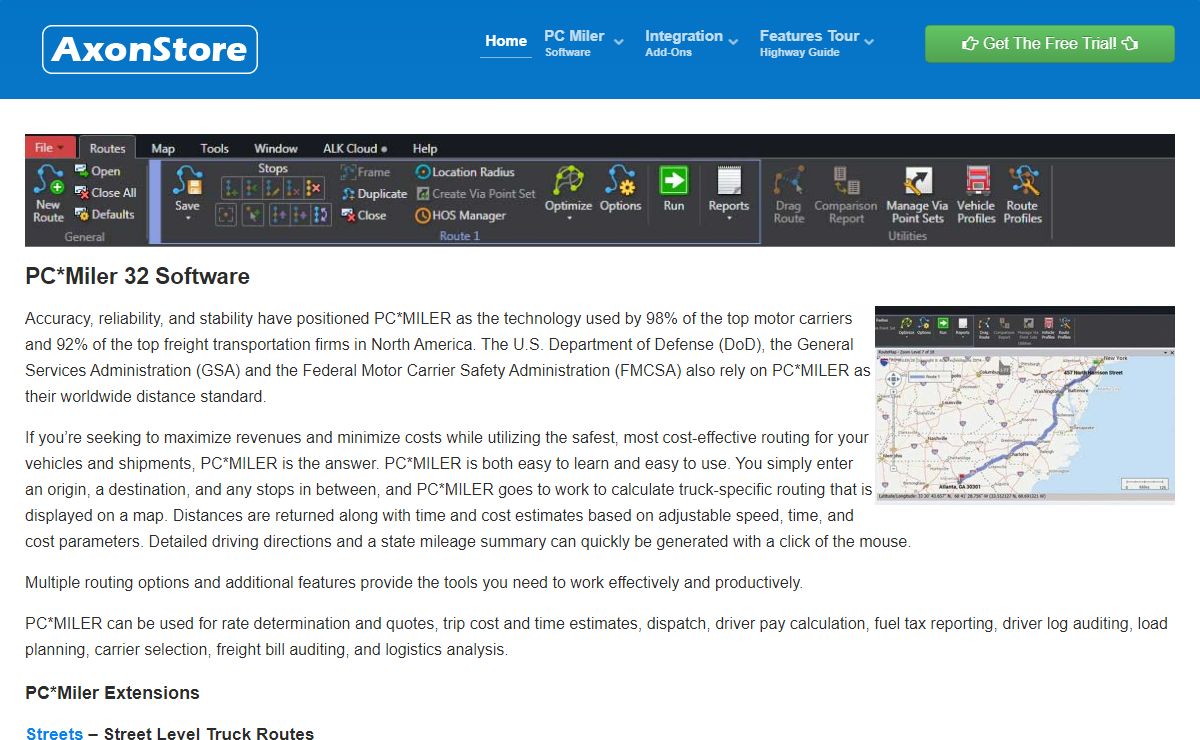The width and height of the screenshot is (1200, 740).
Task: Switch to the Tools ribbon tab
Action: pyautogui.click(x=215, y=148)
